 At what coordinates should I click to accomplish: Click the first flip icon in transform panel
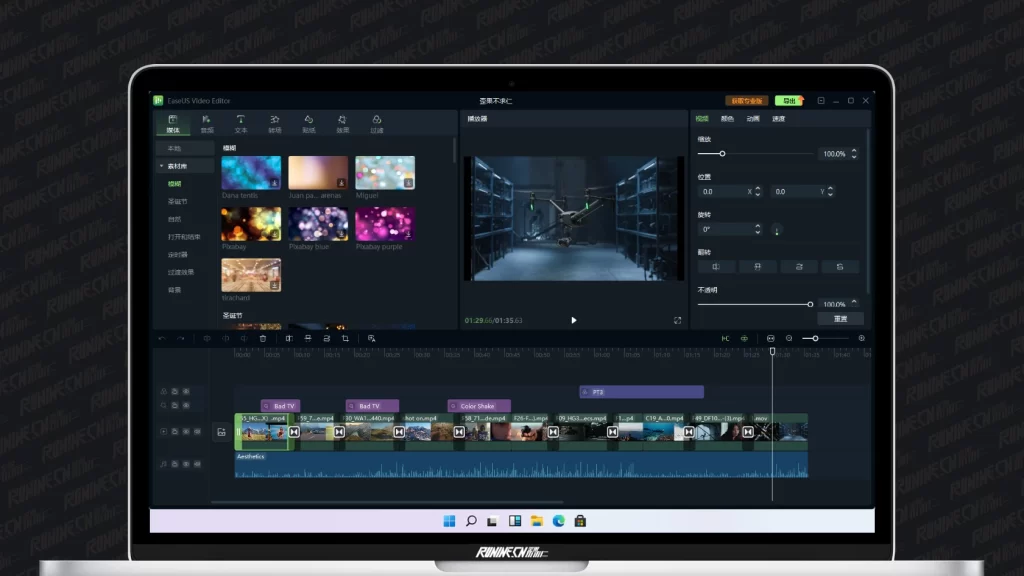coord(716,267)
